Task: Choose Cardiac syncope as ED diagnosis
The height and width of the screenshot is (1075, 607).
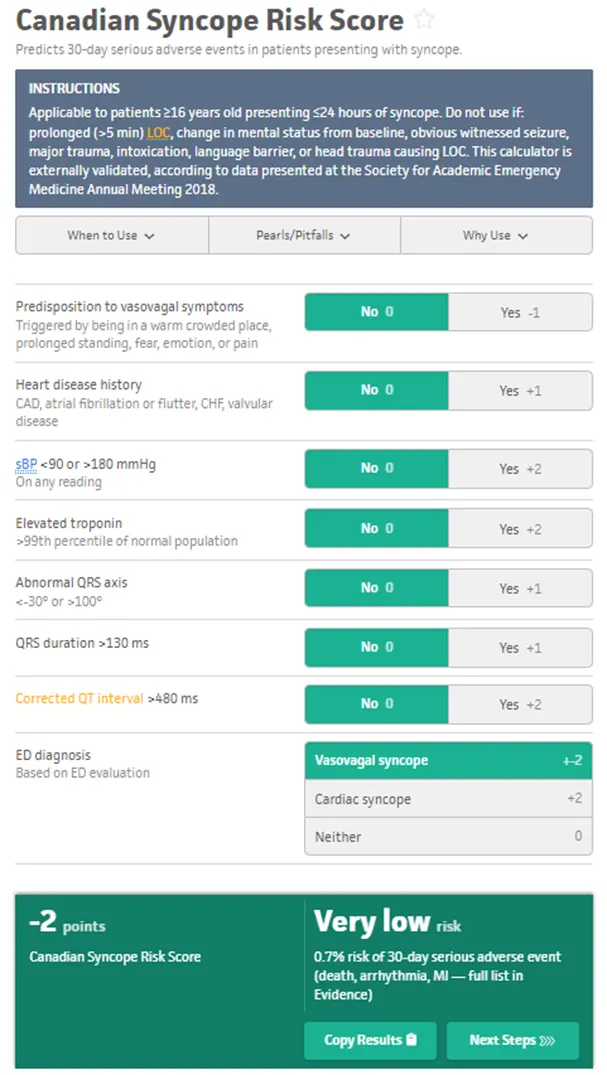Action: (448, 799)
